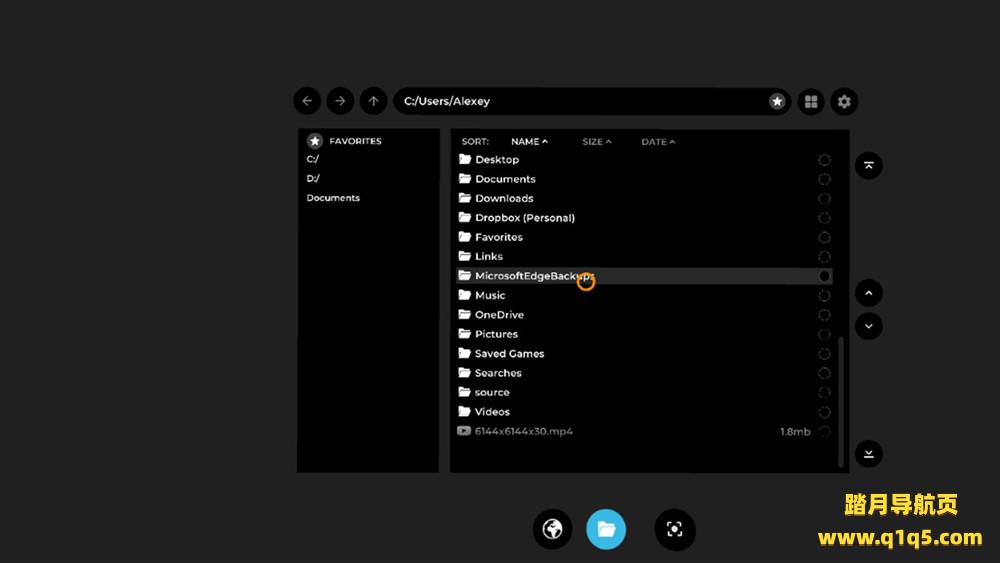The width and height of the screenshot is (1000, 563).
Task: Select the local files folder tab
Action: [x=606, y=529]
